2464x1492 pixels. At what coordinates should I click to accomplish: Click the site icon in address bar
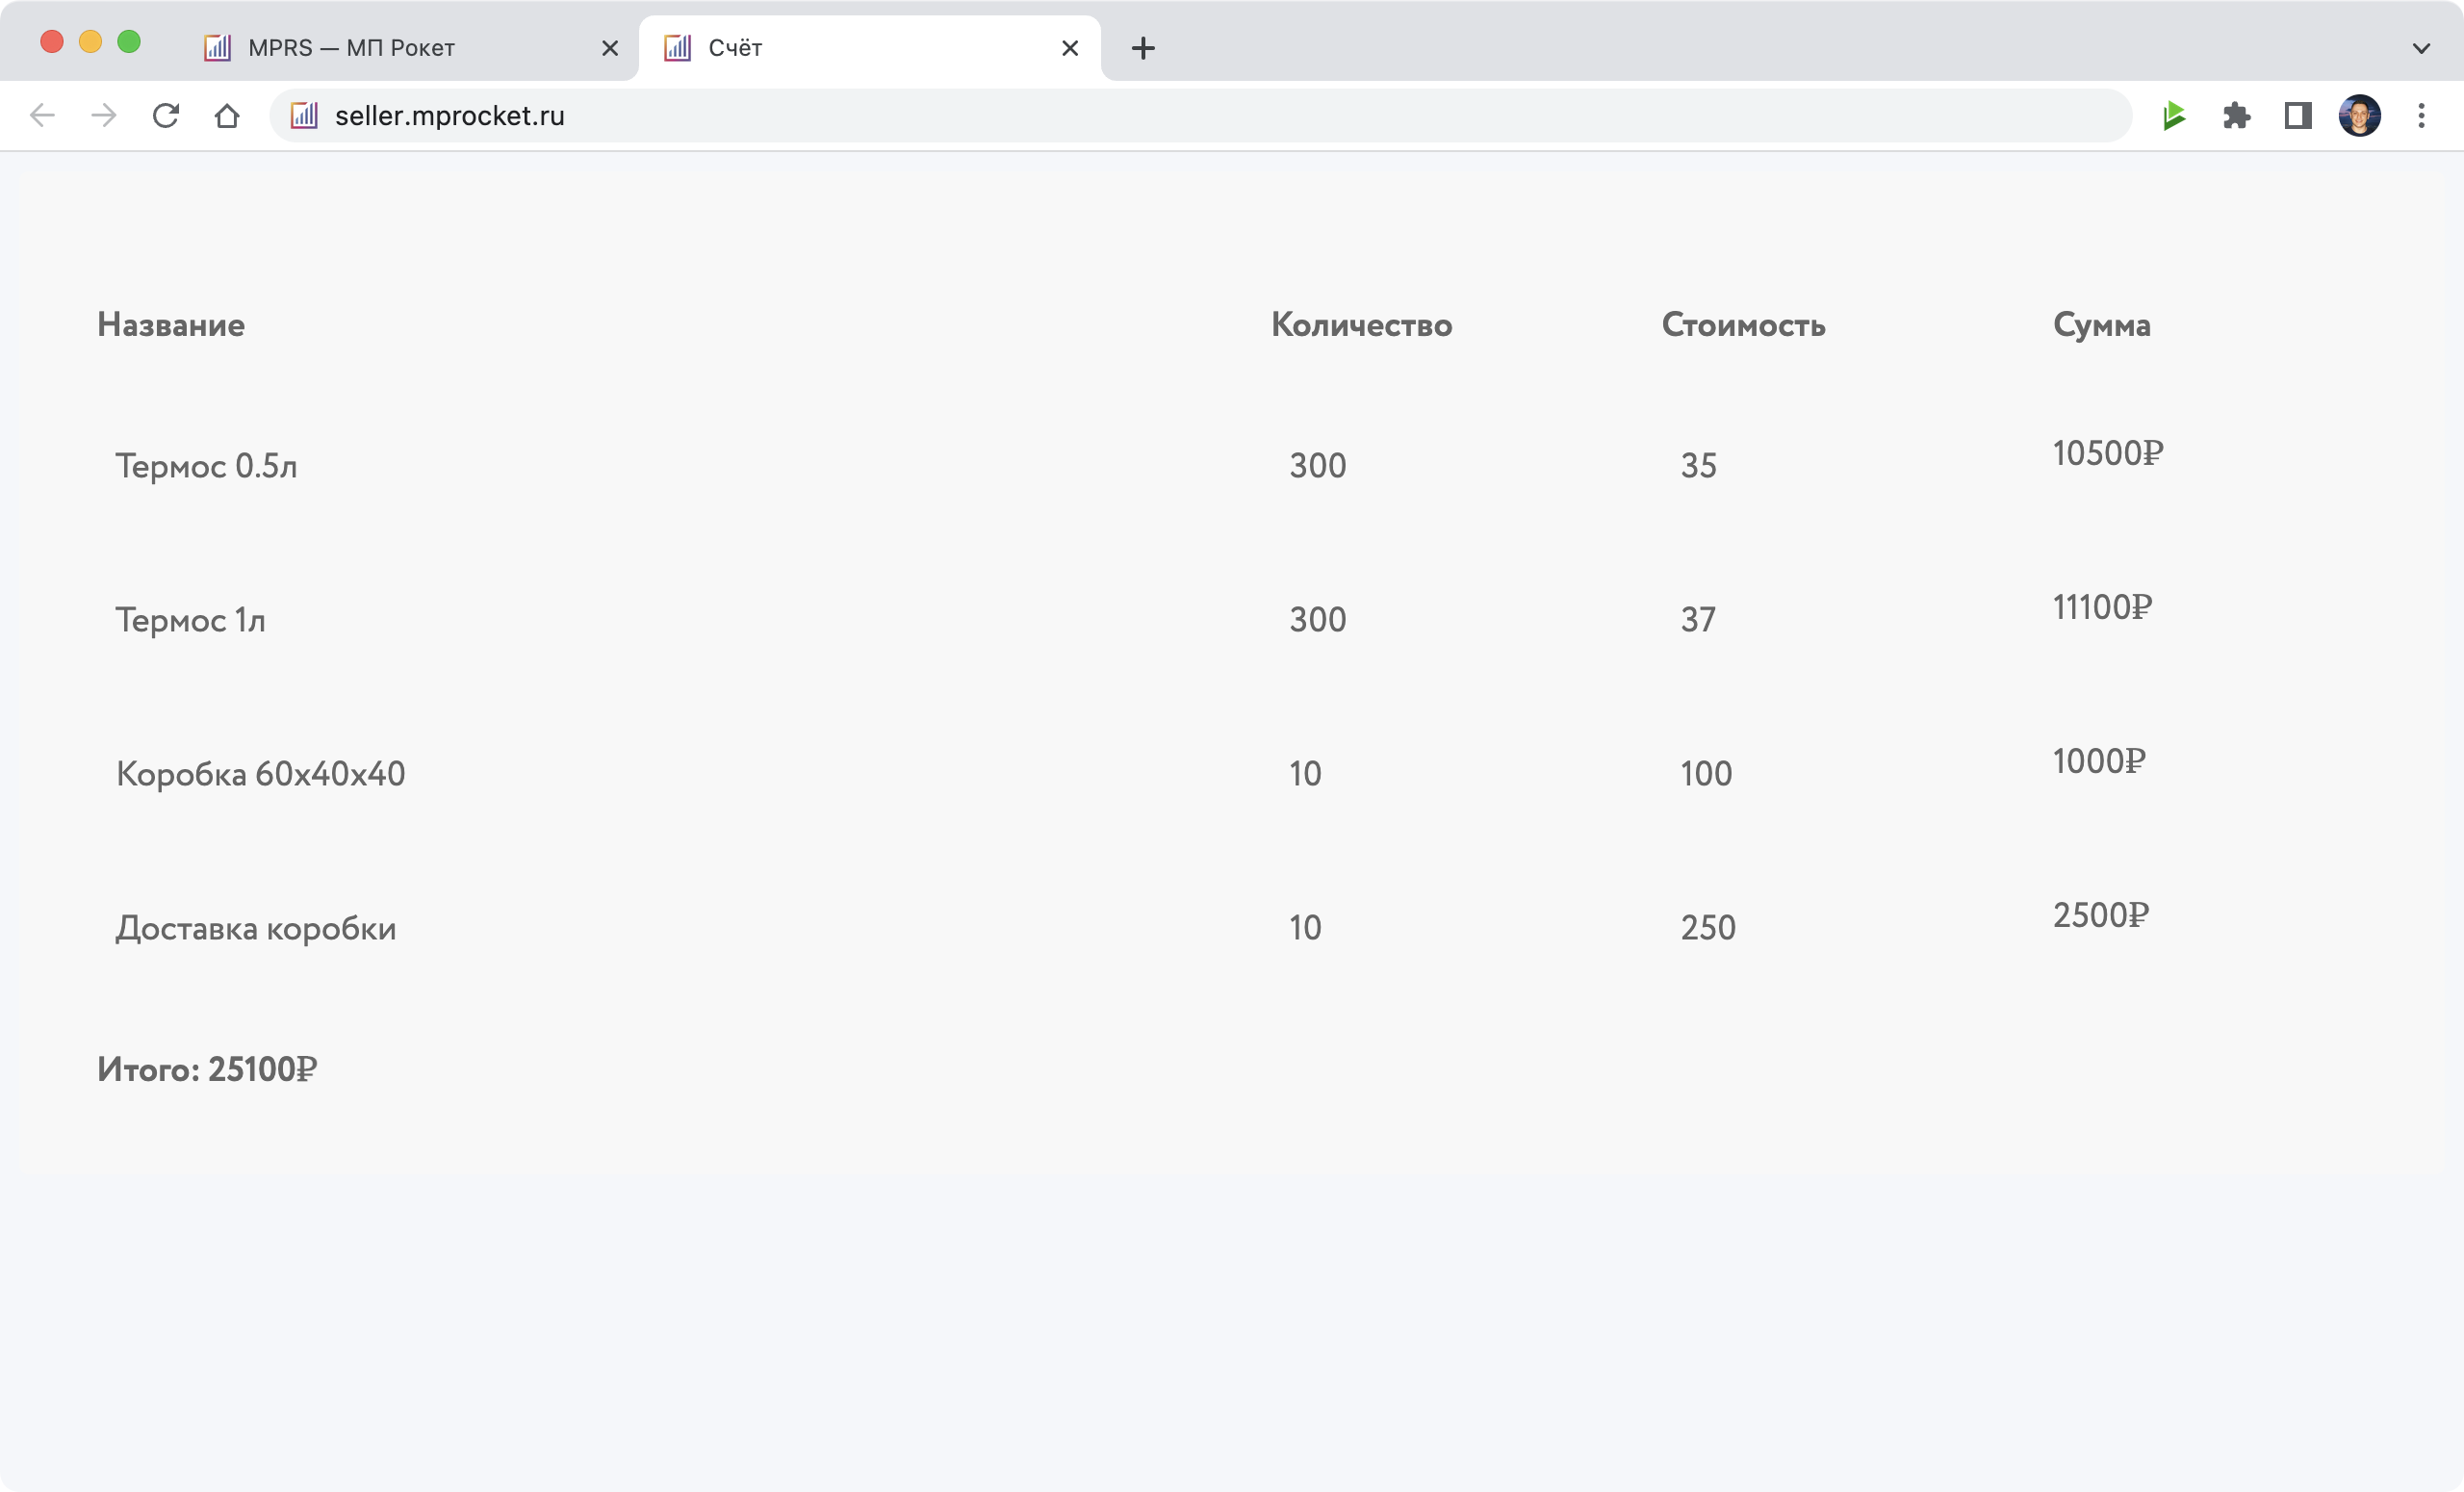[304, 116]
